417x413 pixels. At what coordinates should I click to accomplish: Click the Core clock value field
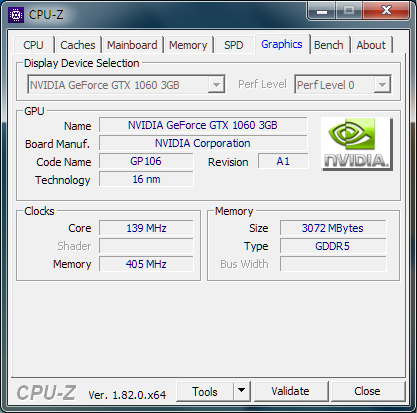click(x=146, y=228)
